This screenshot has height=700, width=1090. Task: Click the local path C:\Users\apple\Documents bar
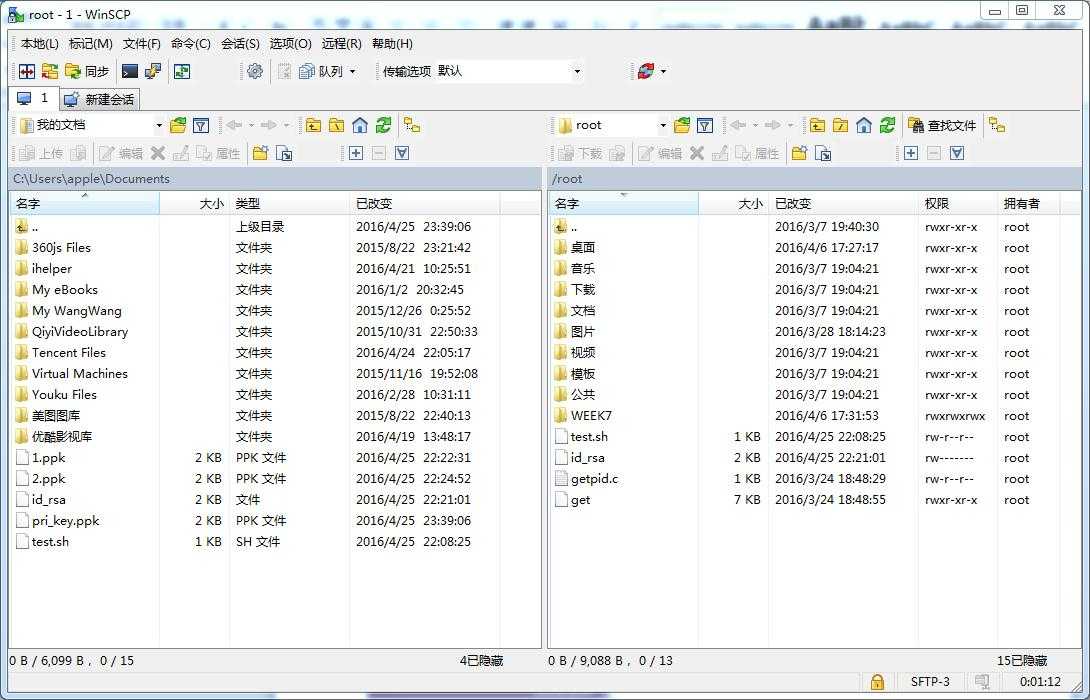tap(275, 179)
